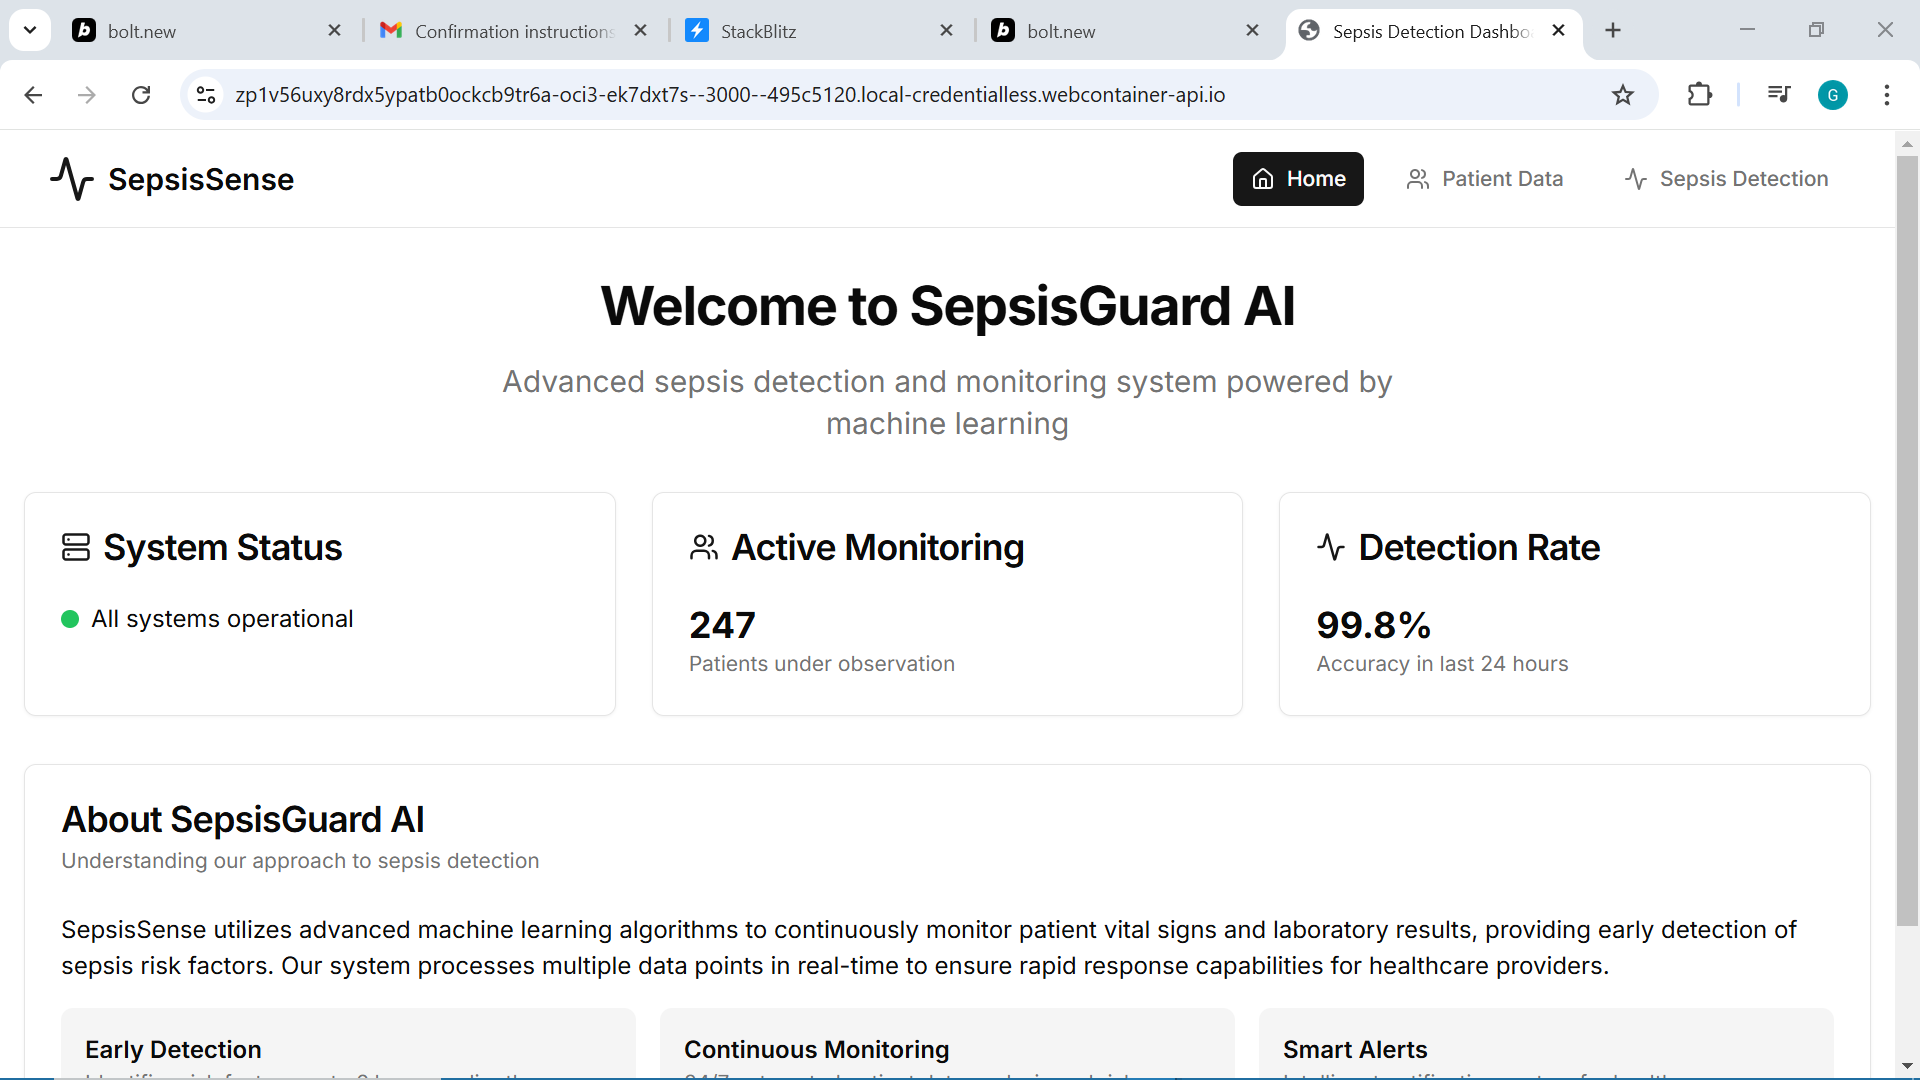Viewport: 1920px width, 1080px height.
Task: Open the Google profile avatar
Action: [x=1832, y=95]
